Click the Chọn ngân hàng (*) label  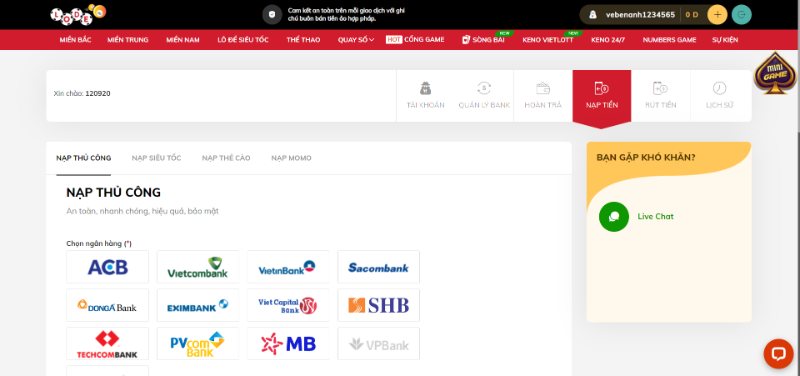pos(99,243)
